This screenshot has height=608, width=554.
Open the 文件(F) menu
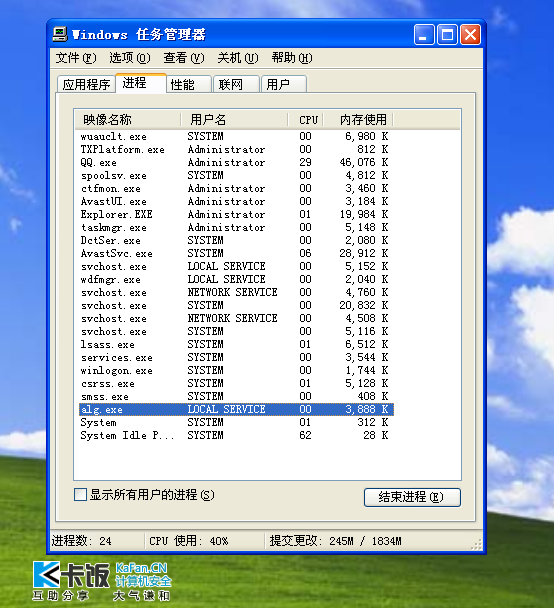point(76,58)
